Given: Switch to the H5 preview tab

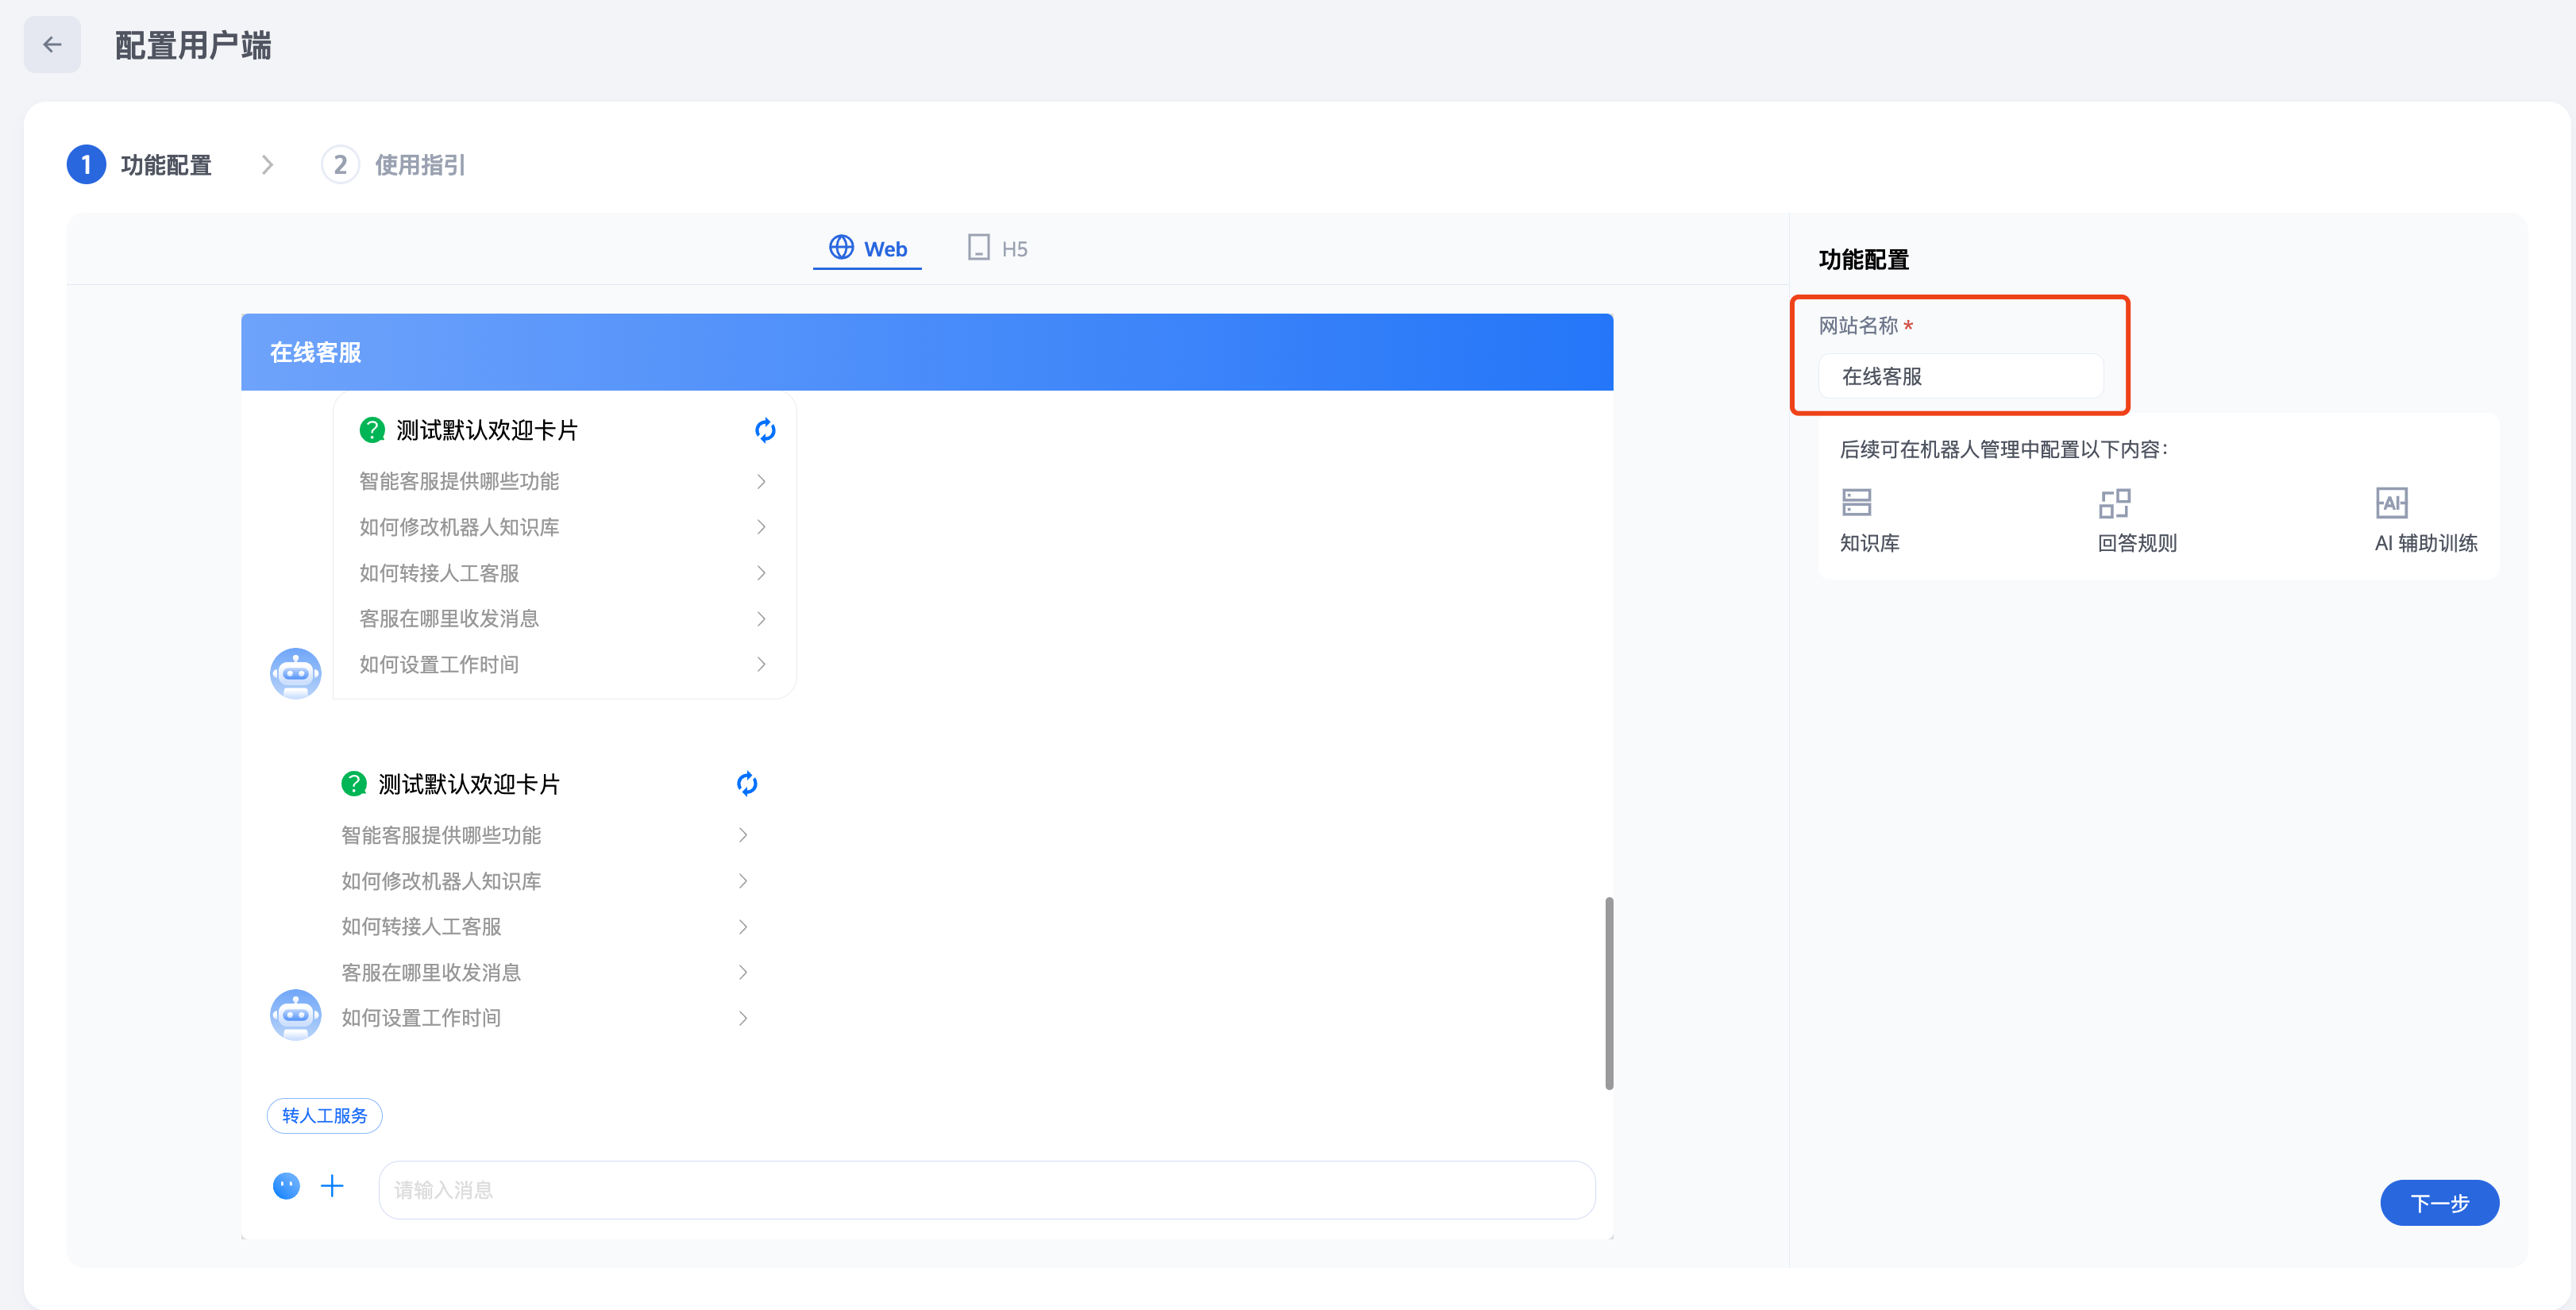Looking at the screenshot, I should [x=998, y=248].
